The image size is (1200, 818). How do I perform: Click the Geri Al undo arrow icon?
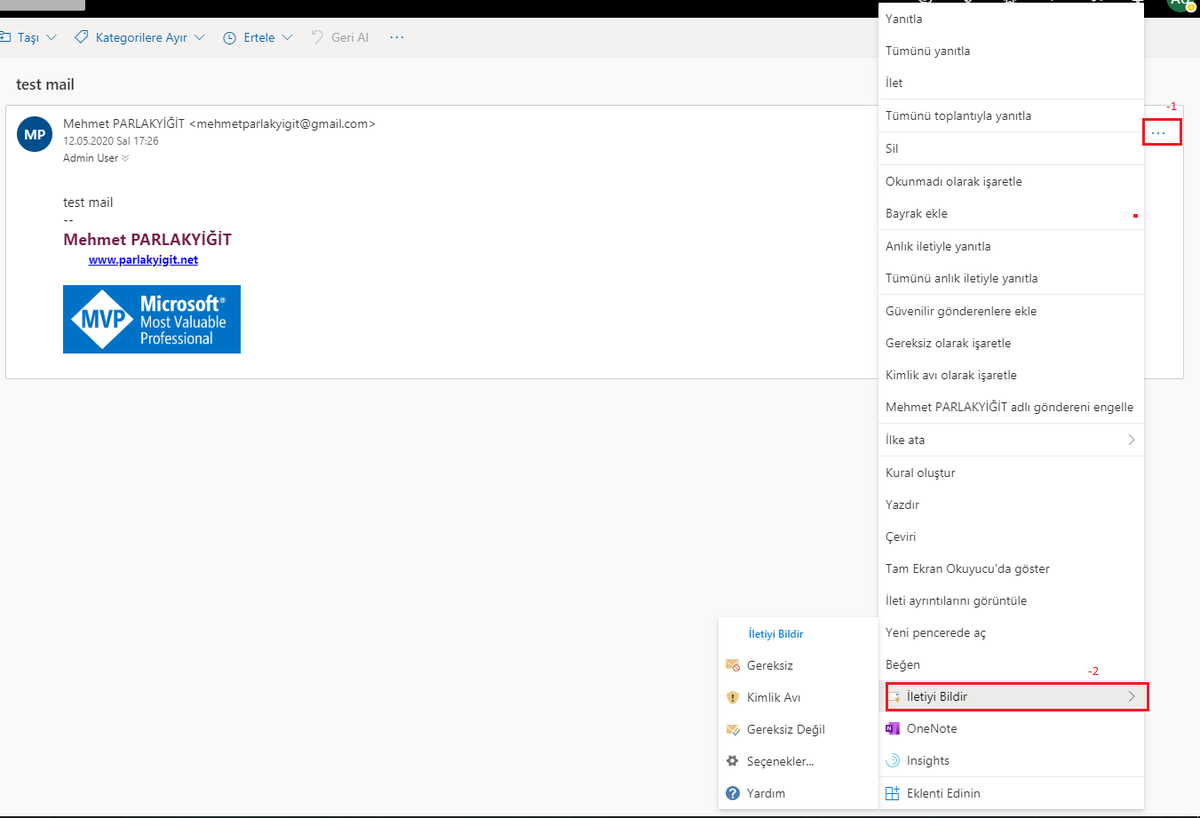[x=316, y=37]
